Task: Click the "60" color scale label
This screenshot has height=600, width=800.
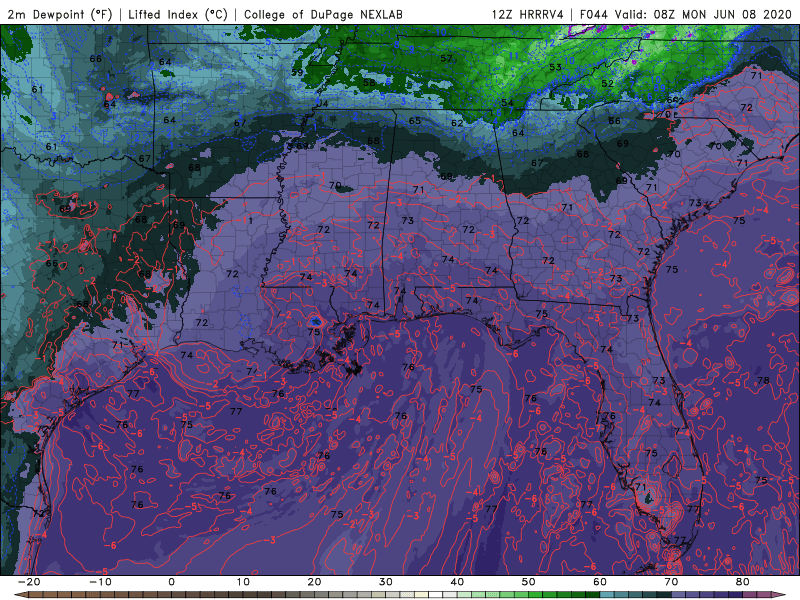Action: coord(600,582)
